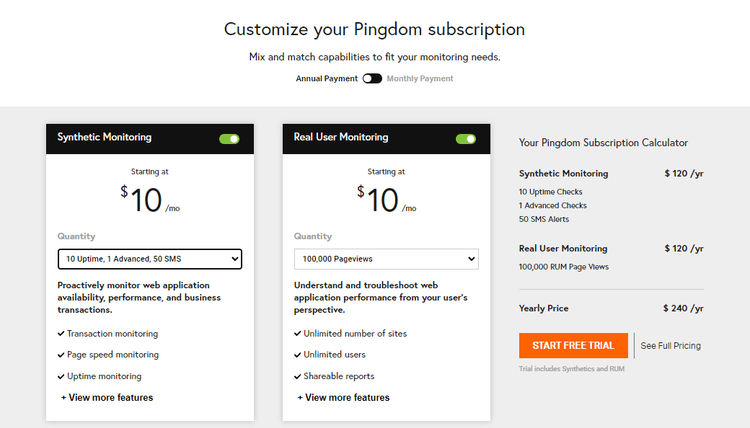
Task: Open the Synthetic Monitoring quantity dropdown
Action: coord(150,259)
